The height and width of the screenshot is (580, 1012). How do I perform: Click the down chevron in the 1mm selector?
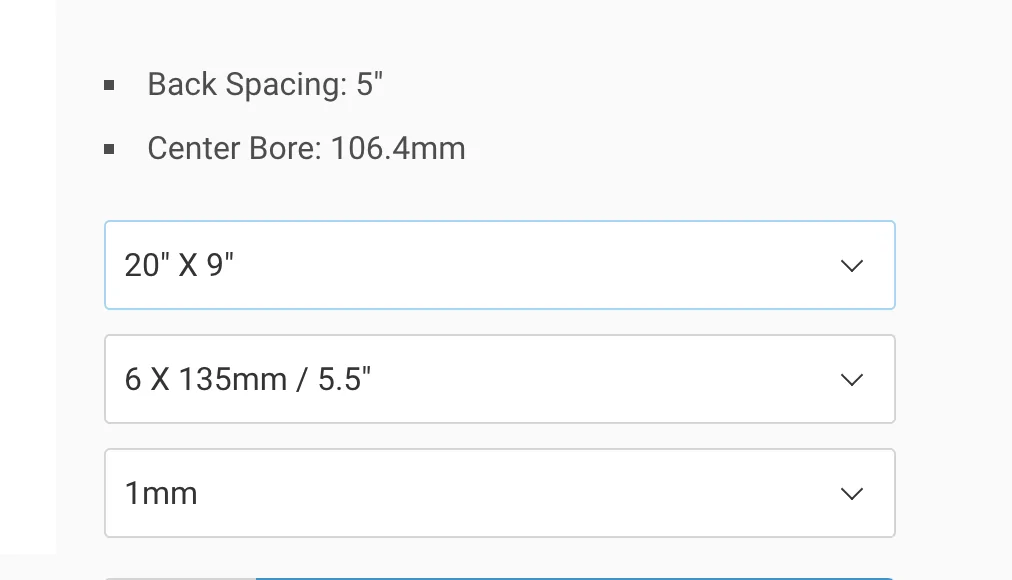[851, 494]
